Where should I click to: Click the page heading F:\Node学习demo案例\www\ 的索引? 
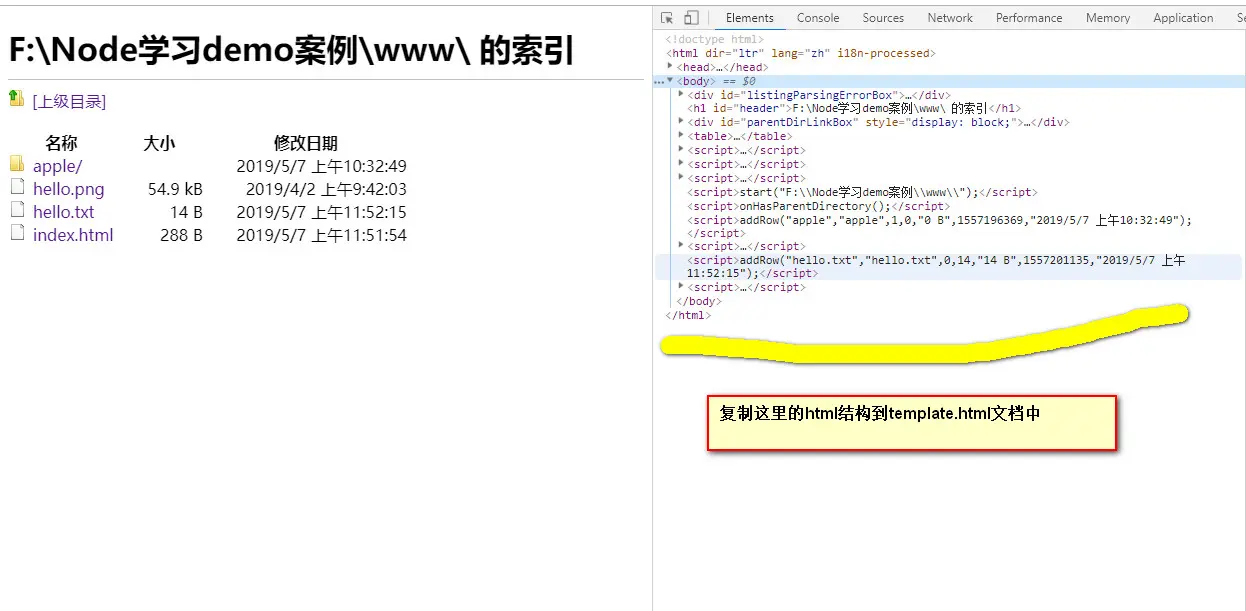pyautogui.click(x=292, y=51)
